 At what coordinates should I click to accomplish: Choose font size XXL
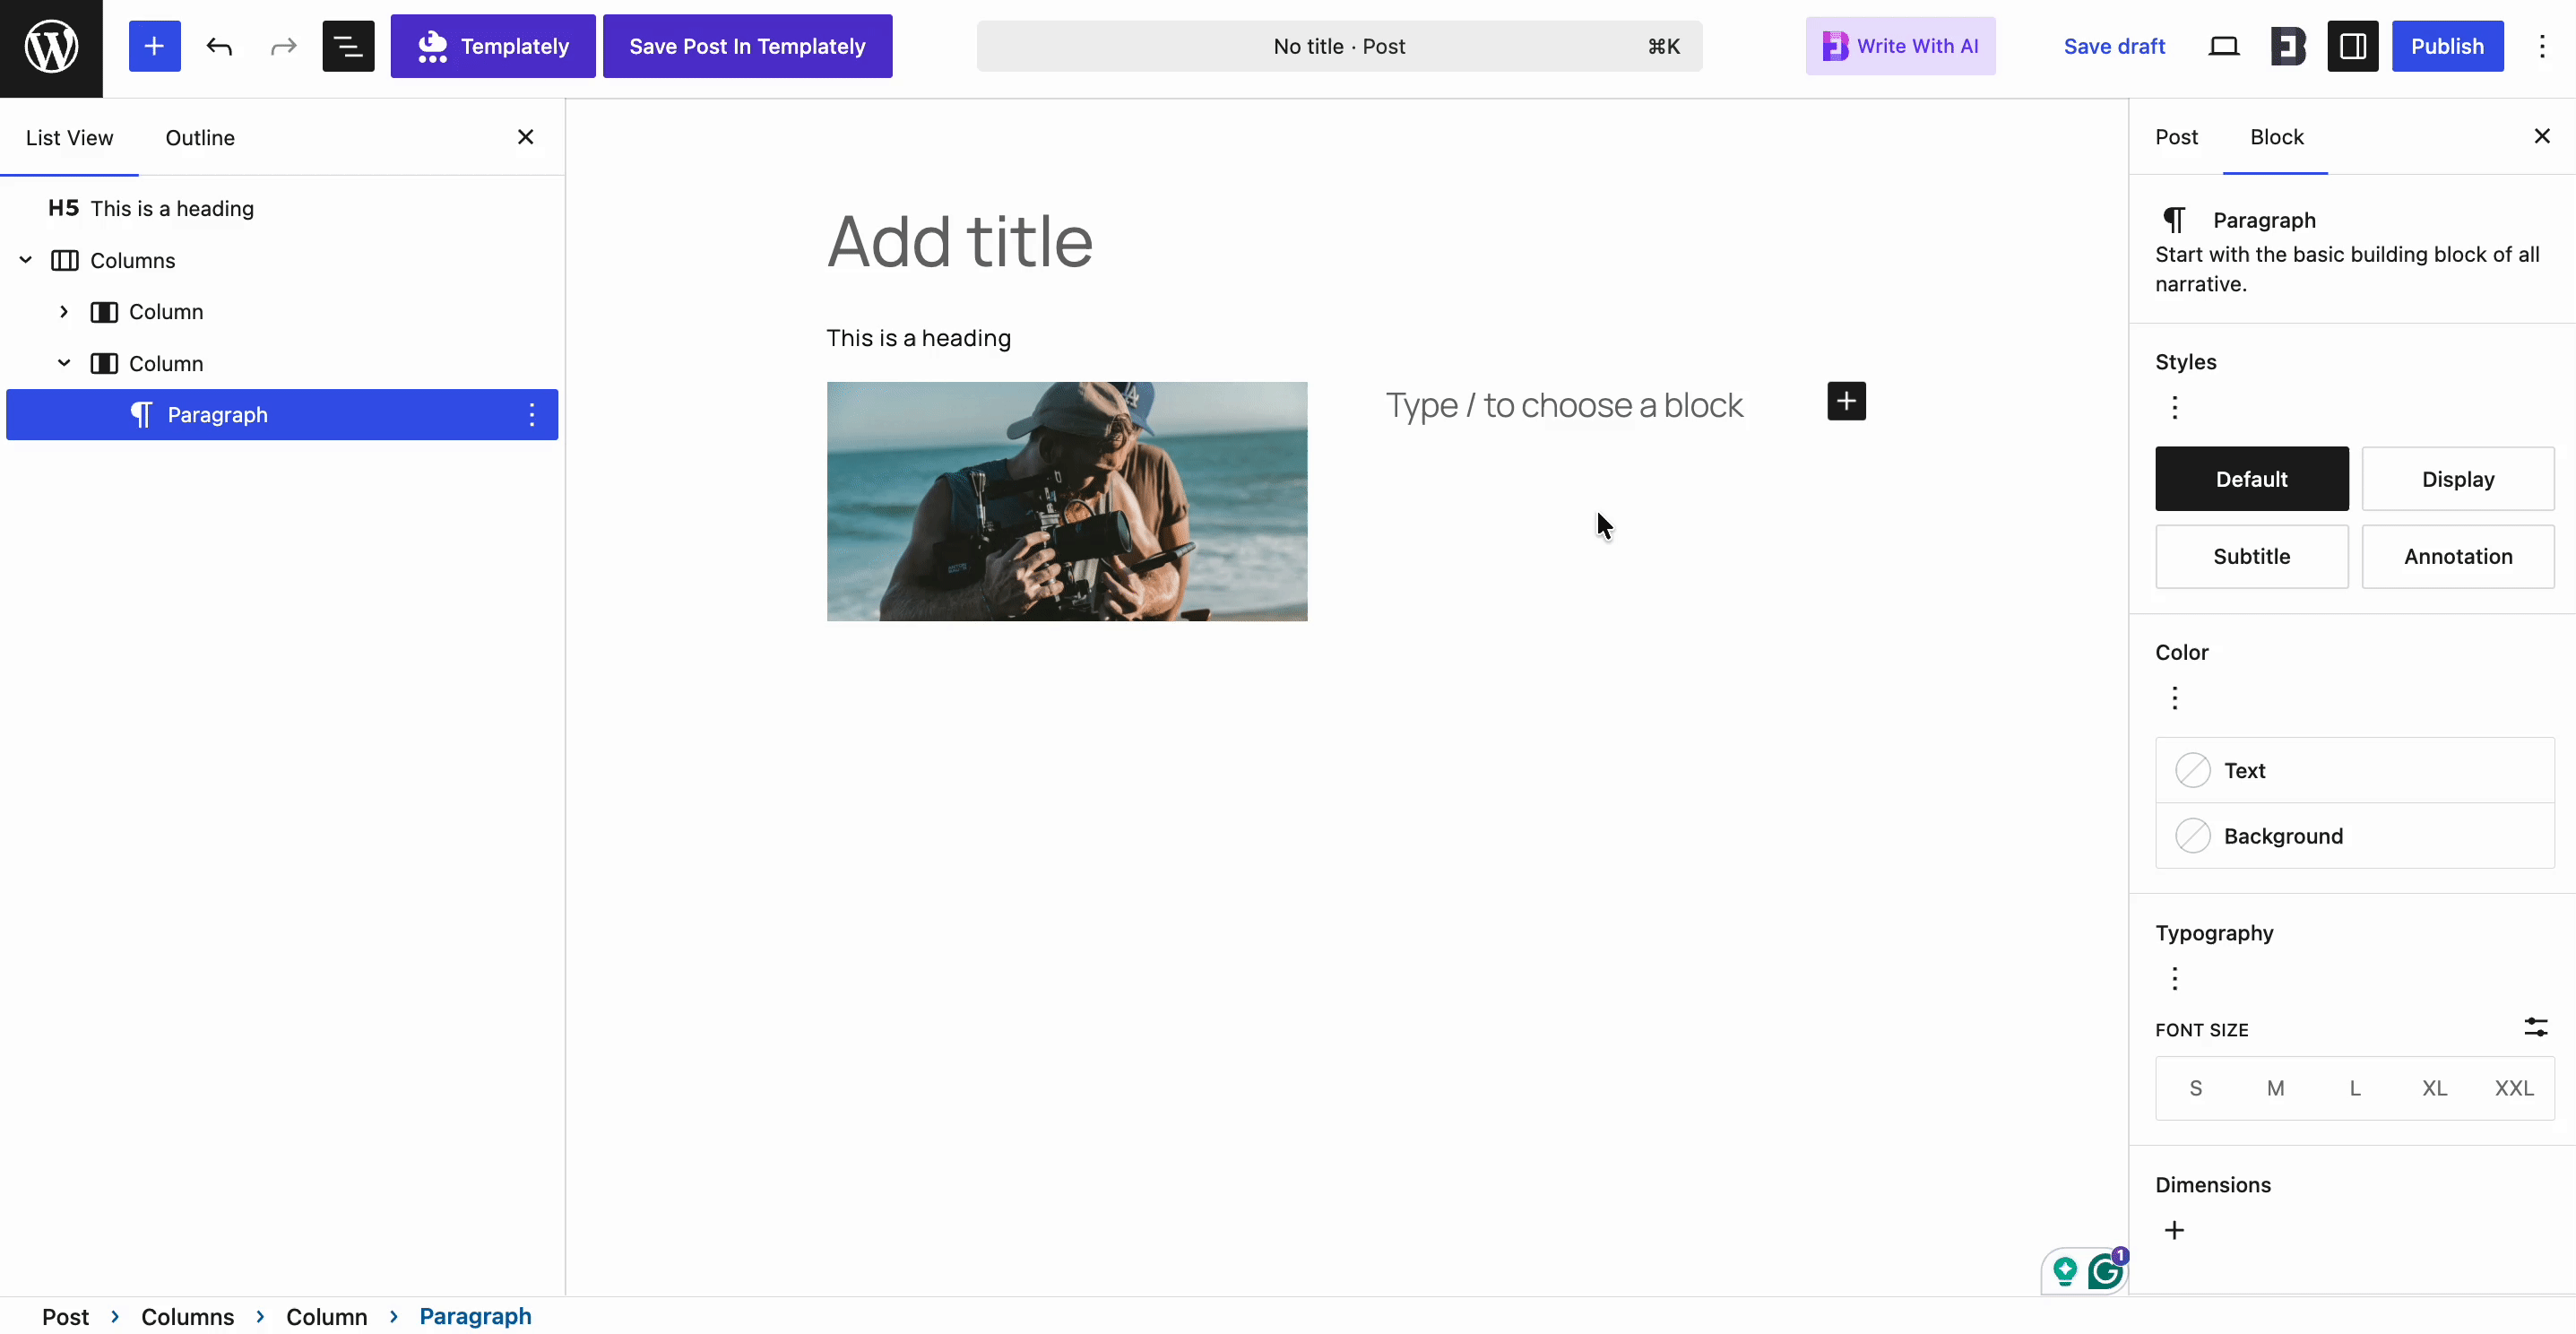2513,1088
